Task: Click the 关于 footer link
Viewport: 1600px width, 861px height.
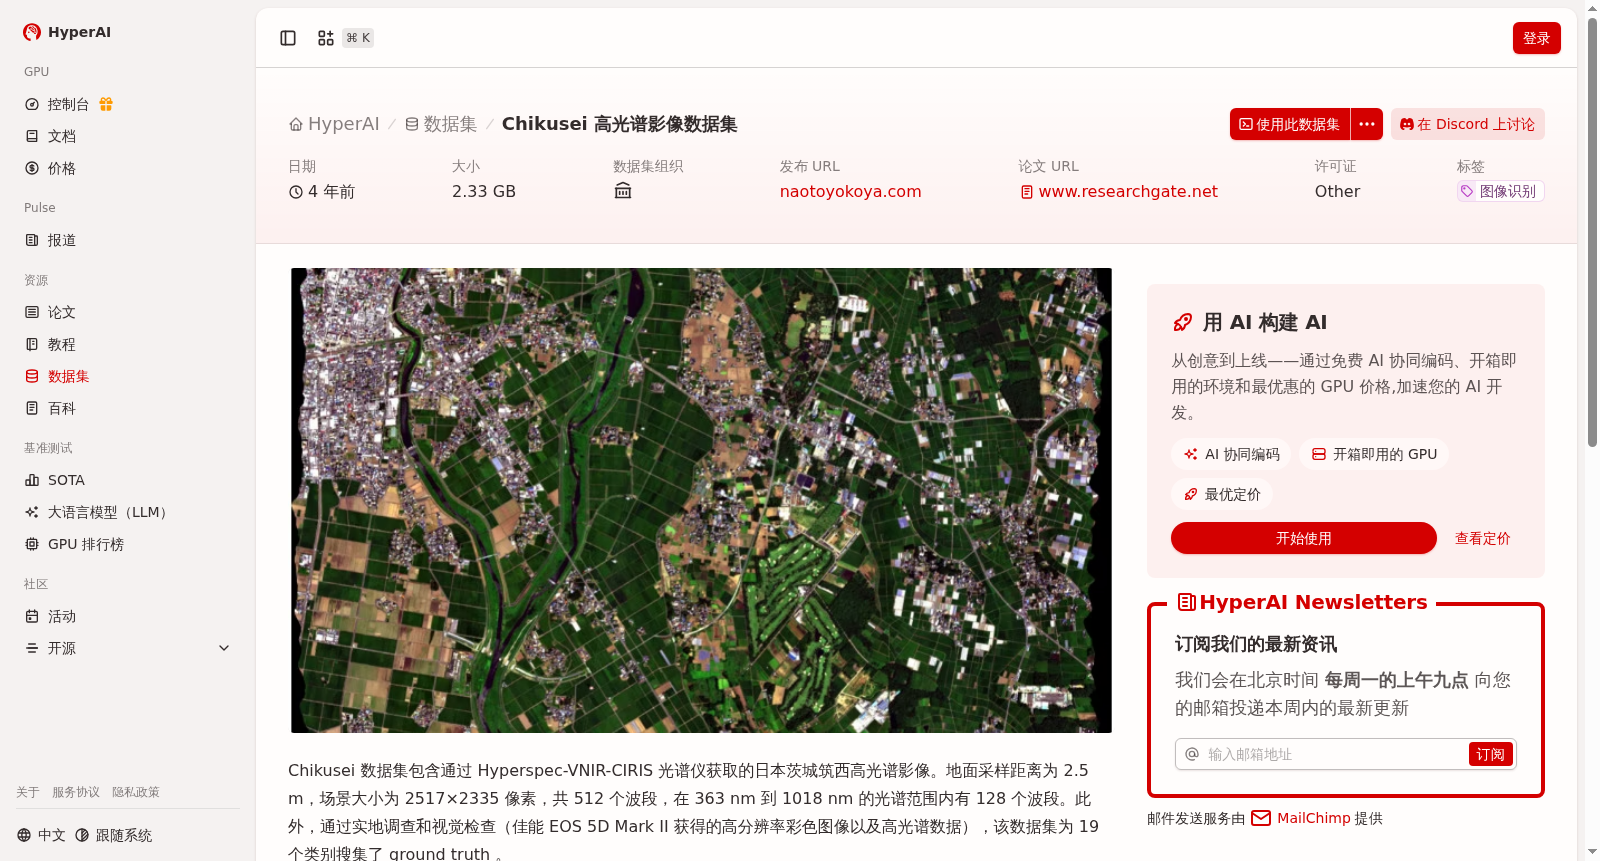Action: tap(28, 792)
